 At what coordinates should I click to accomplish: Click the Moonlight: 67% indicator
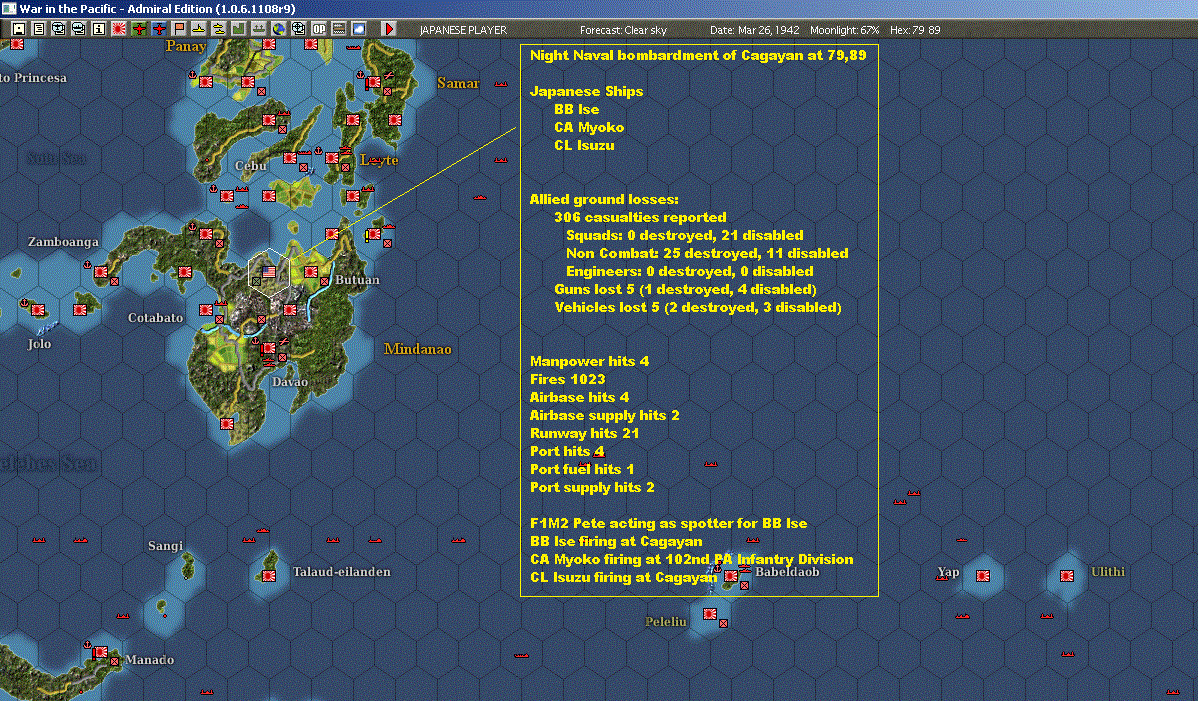click(844, 30)
